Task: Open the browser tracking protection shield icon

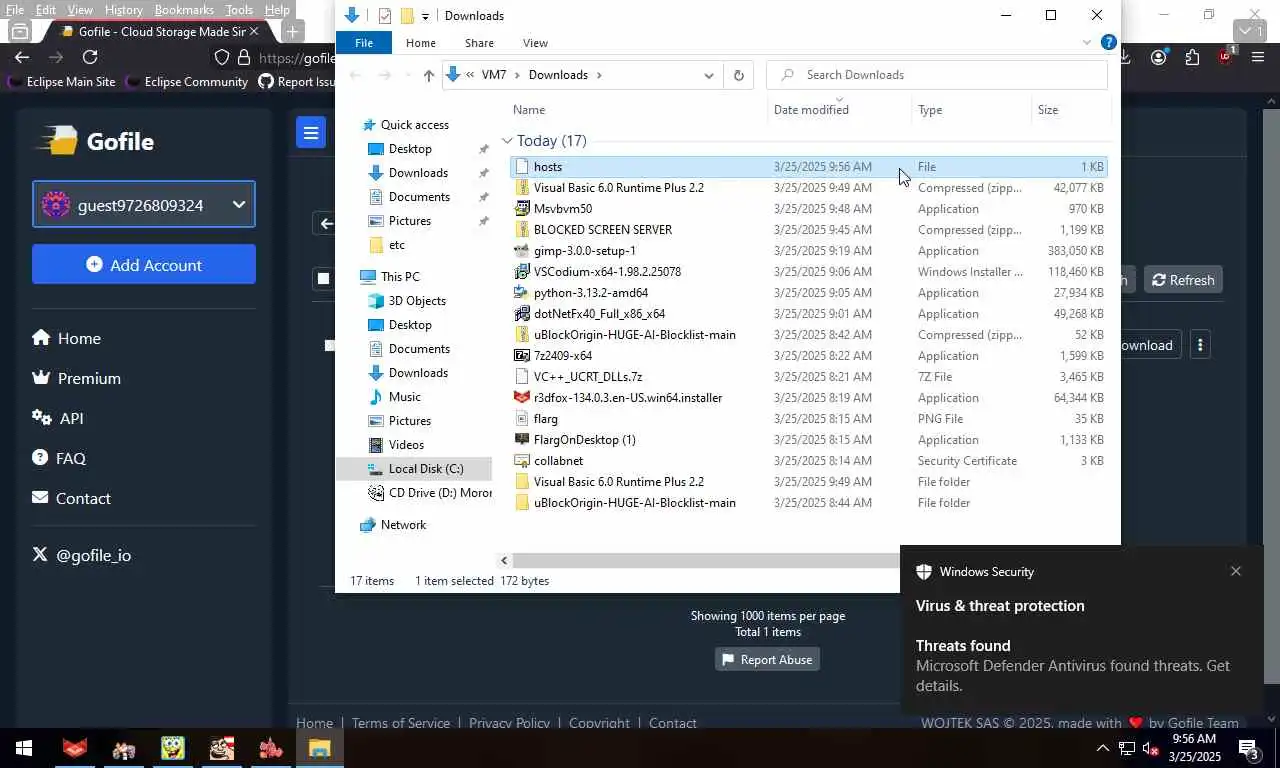Action: click(x=222, y=58)
